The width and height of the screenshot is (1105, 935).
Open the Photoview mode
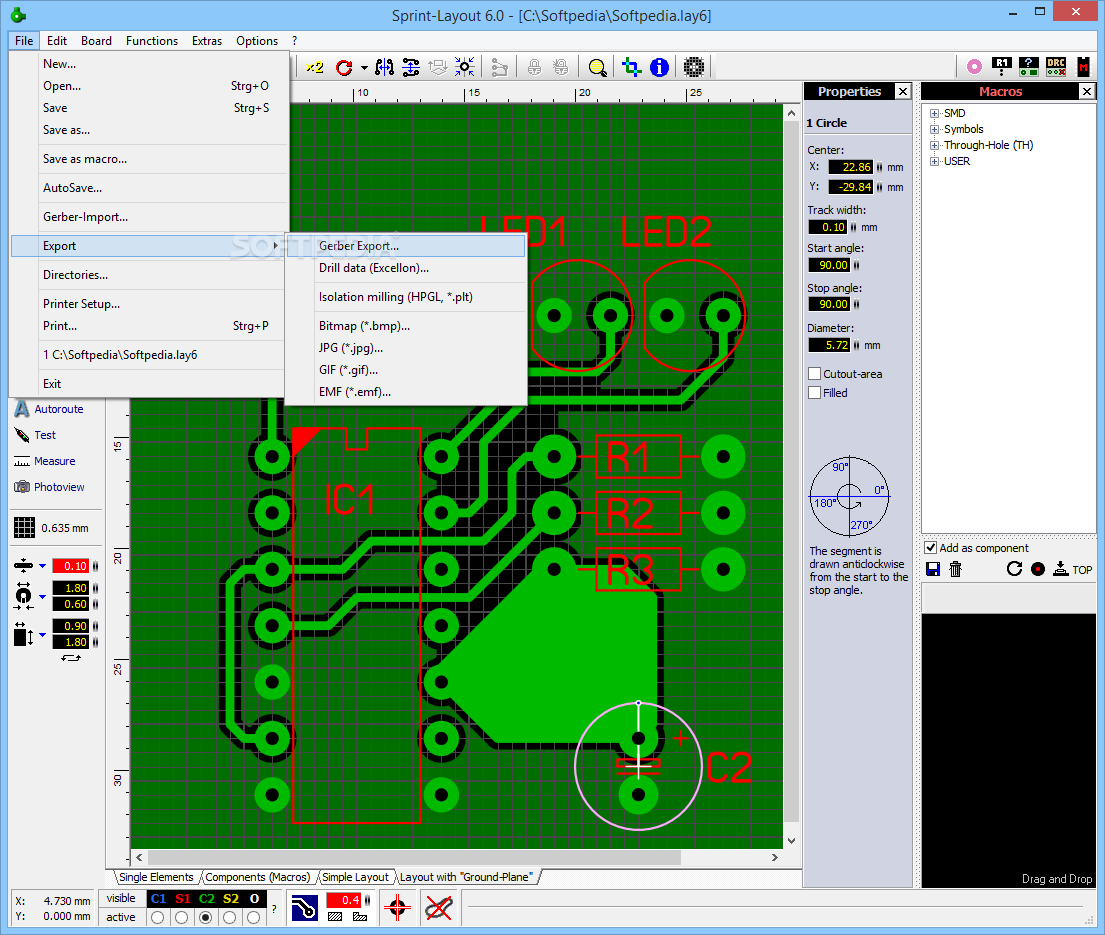click(49, 487)
